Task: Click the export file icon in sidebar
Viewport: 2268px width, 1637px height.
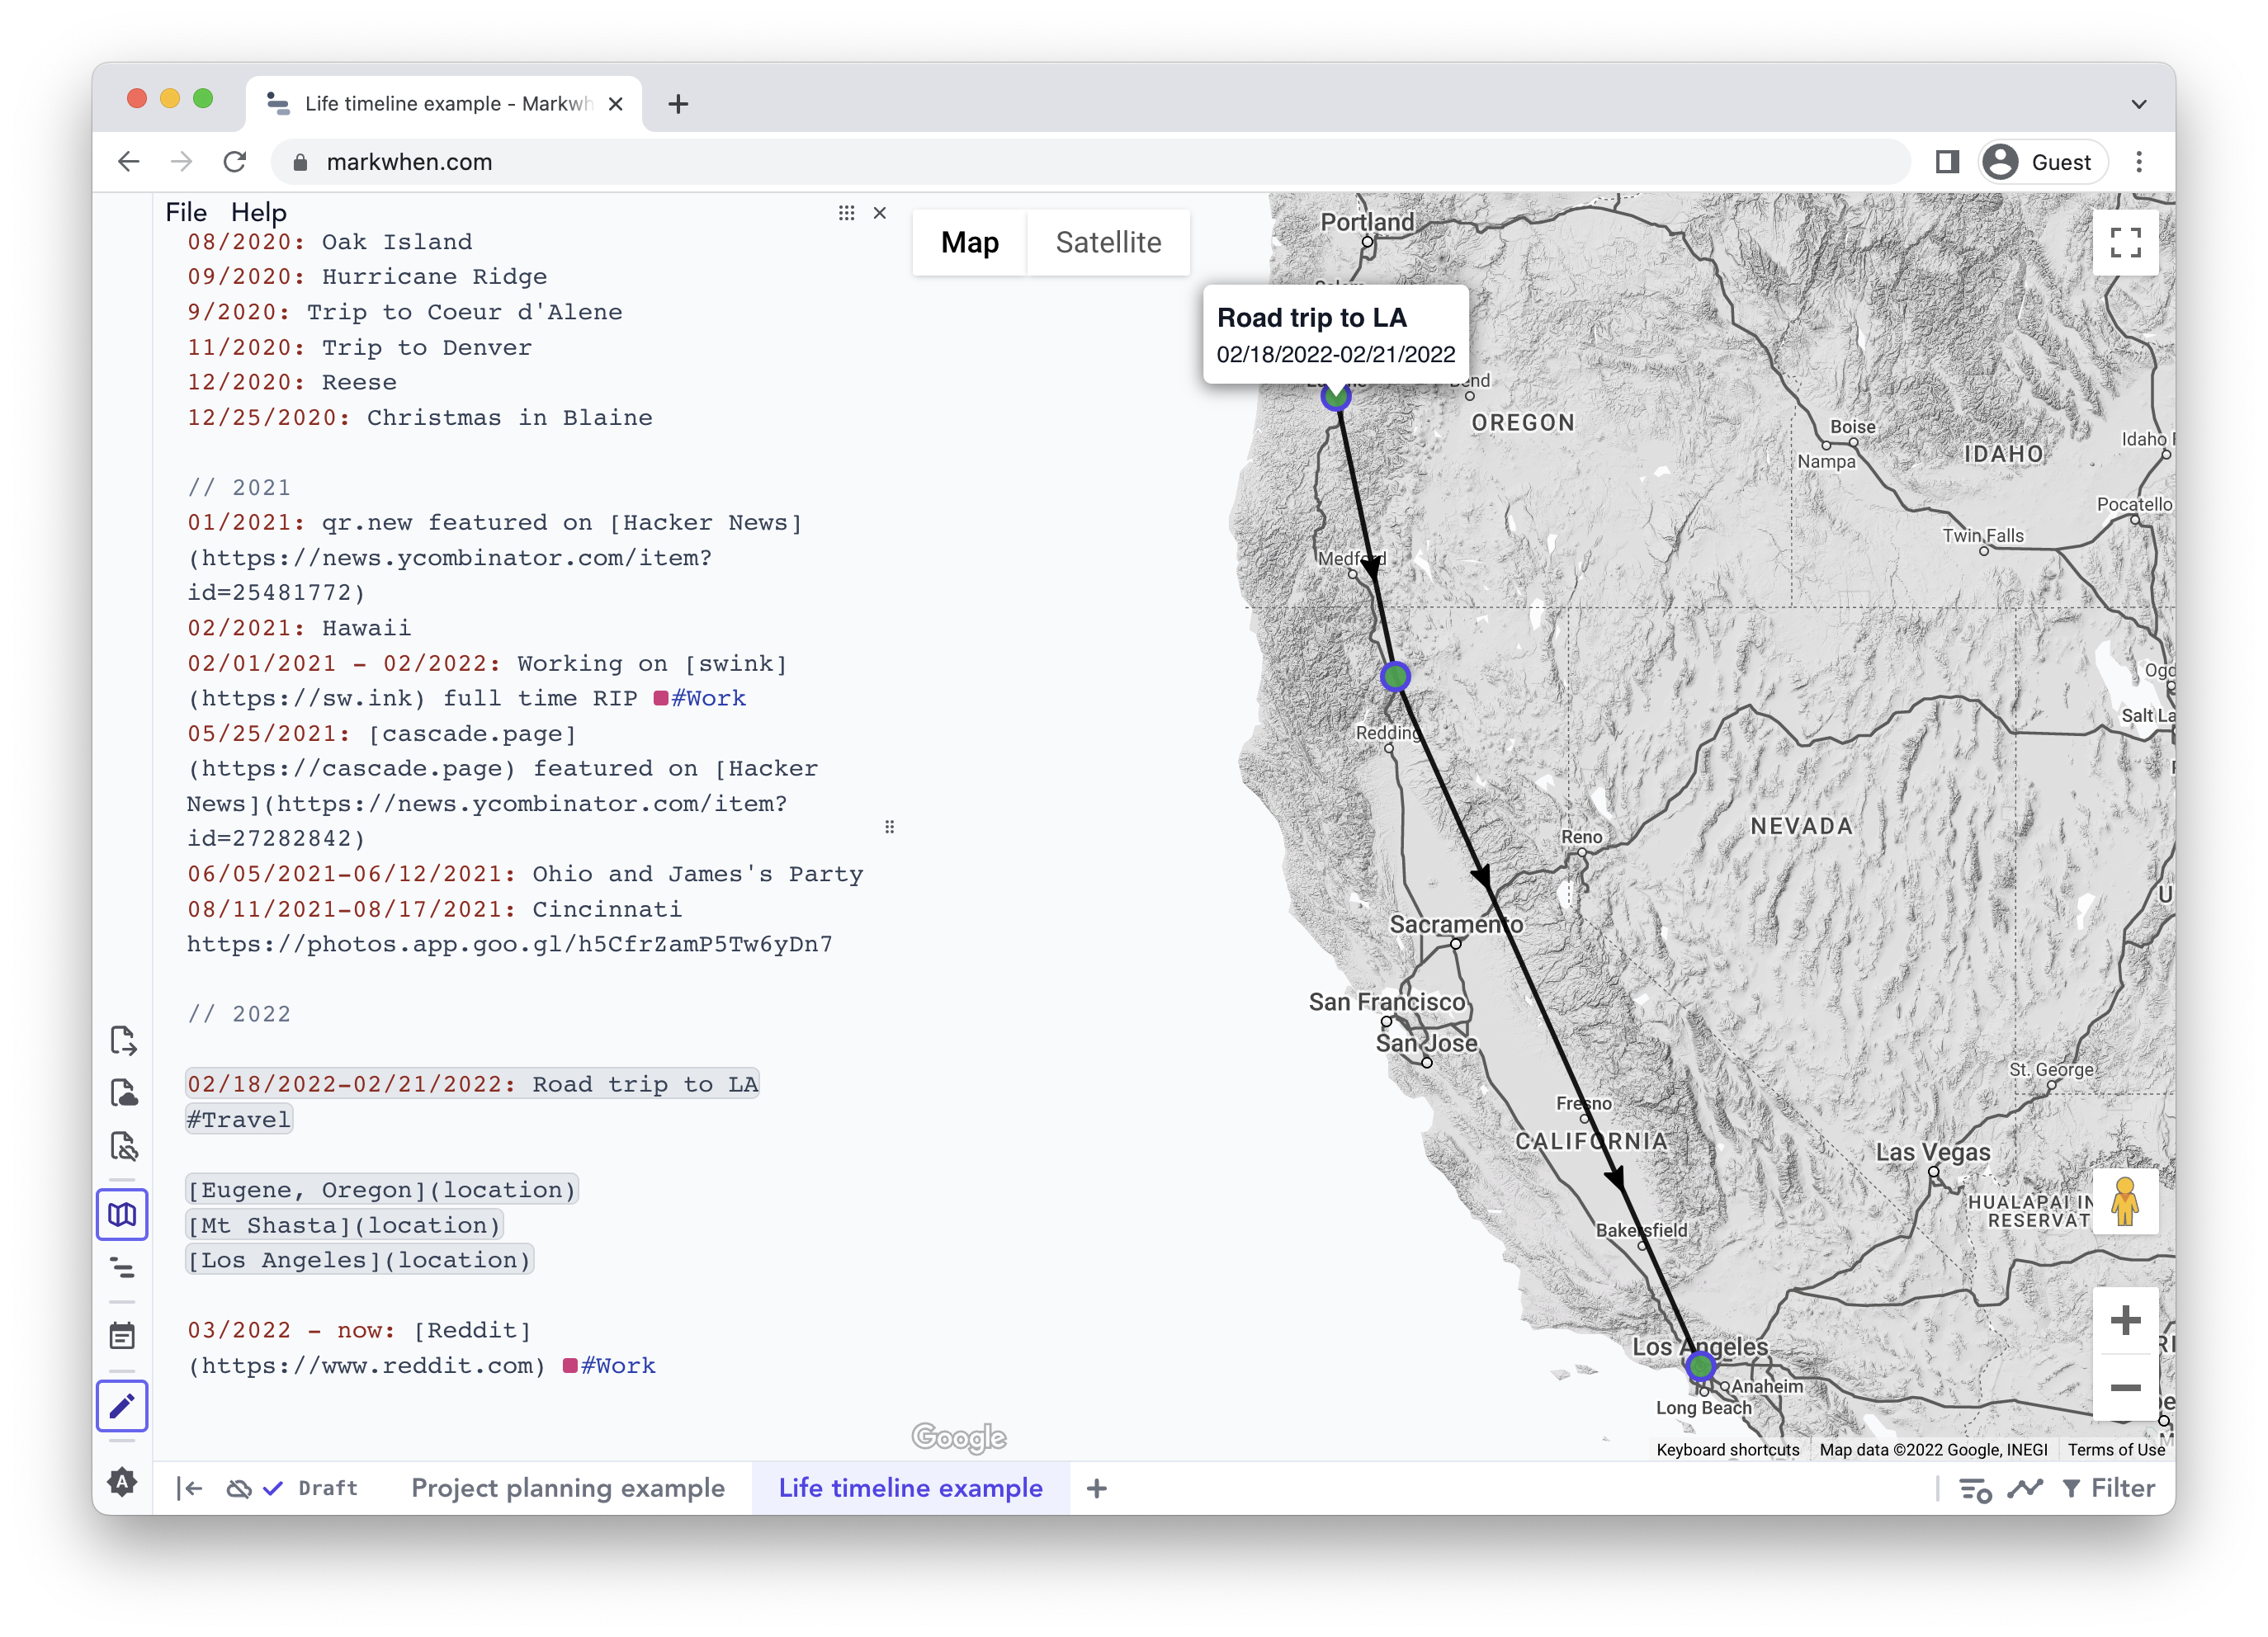Action: click(x=123, y=1040)
